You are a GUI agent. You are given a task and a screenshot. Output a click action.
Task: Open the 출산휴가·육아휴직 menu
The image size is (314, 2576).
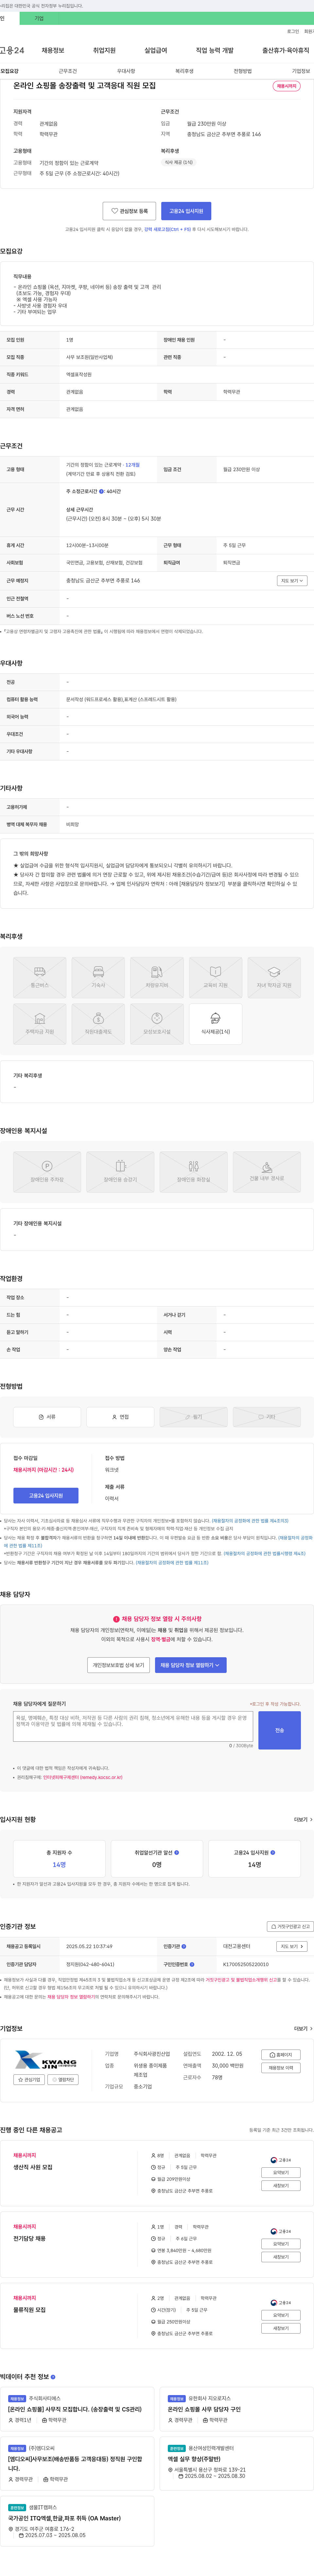pyautogui.click(x=286, y=50)
